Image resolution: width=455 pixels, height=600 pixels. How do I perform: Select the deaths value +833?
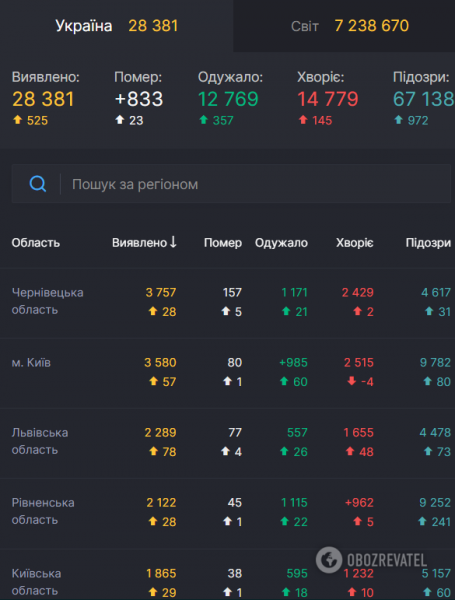tap(139, 99)
